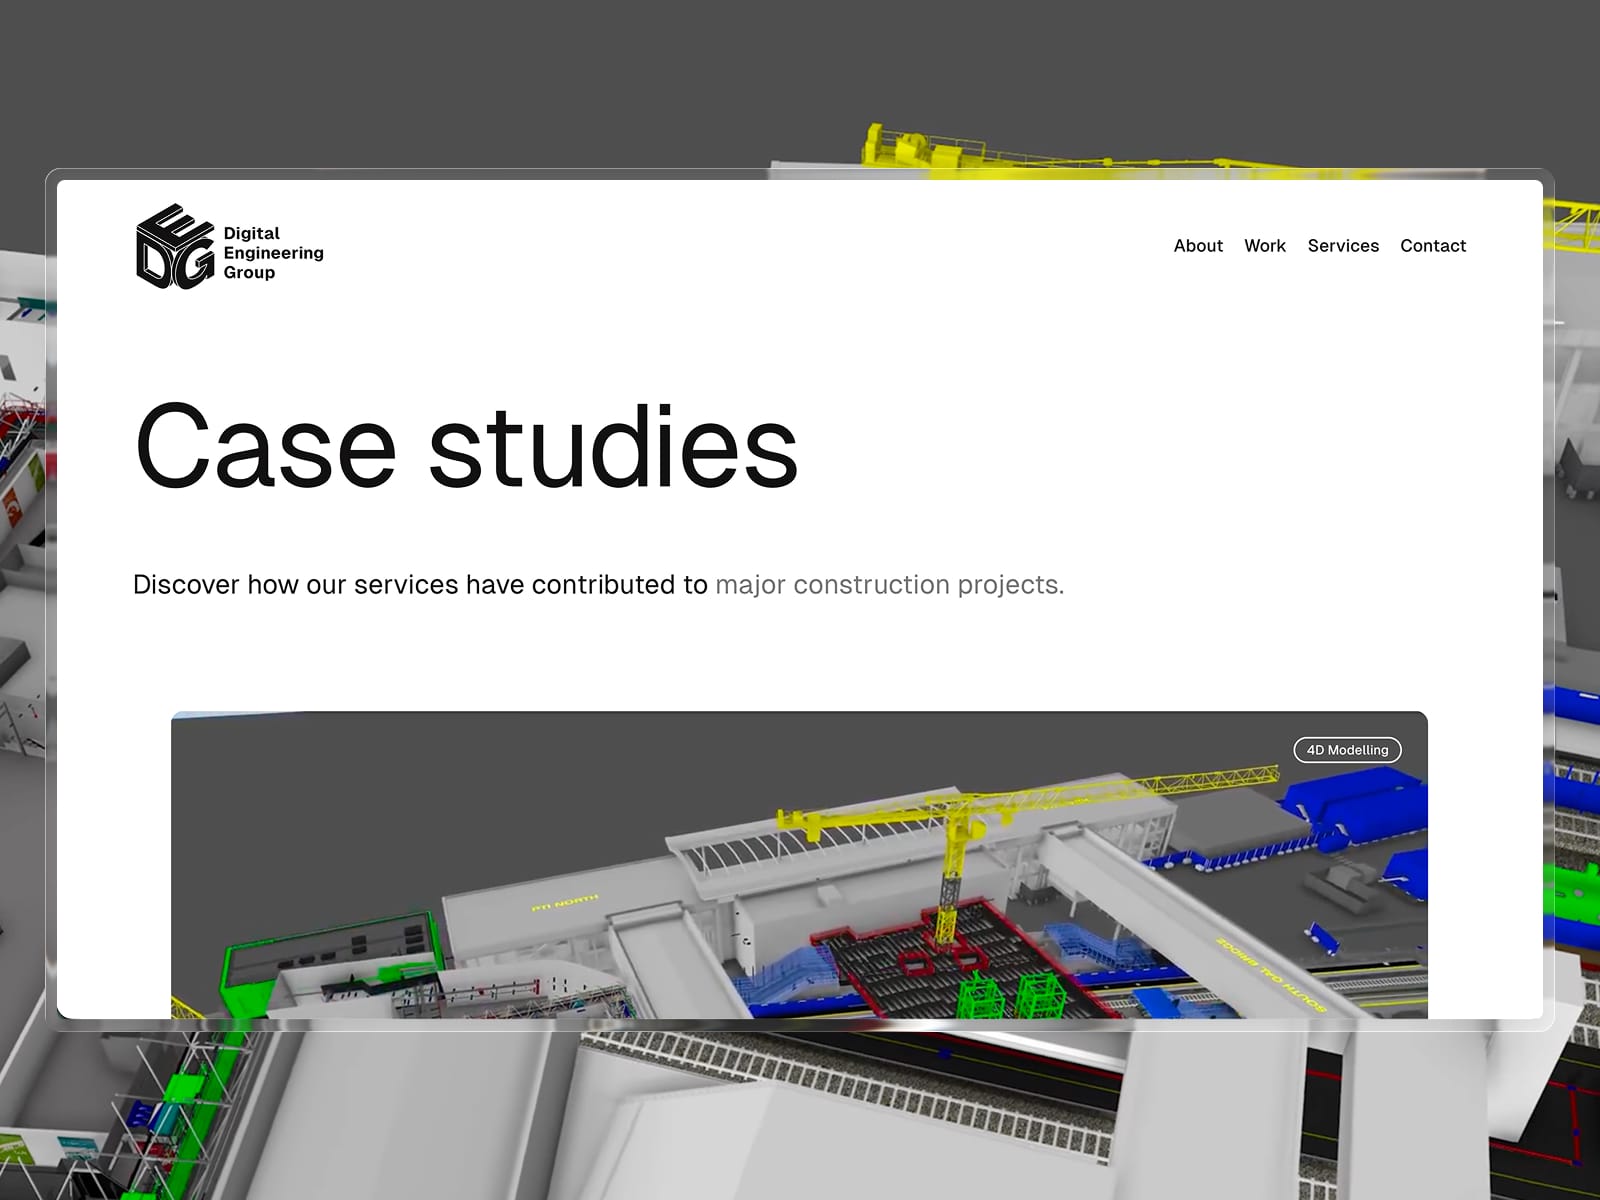Click the DEG cube logo icon

coord(175,247)
